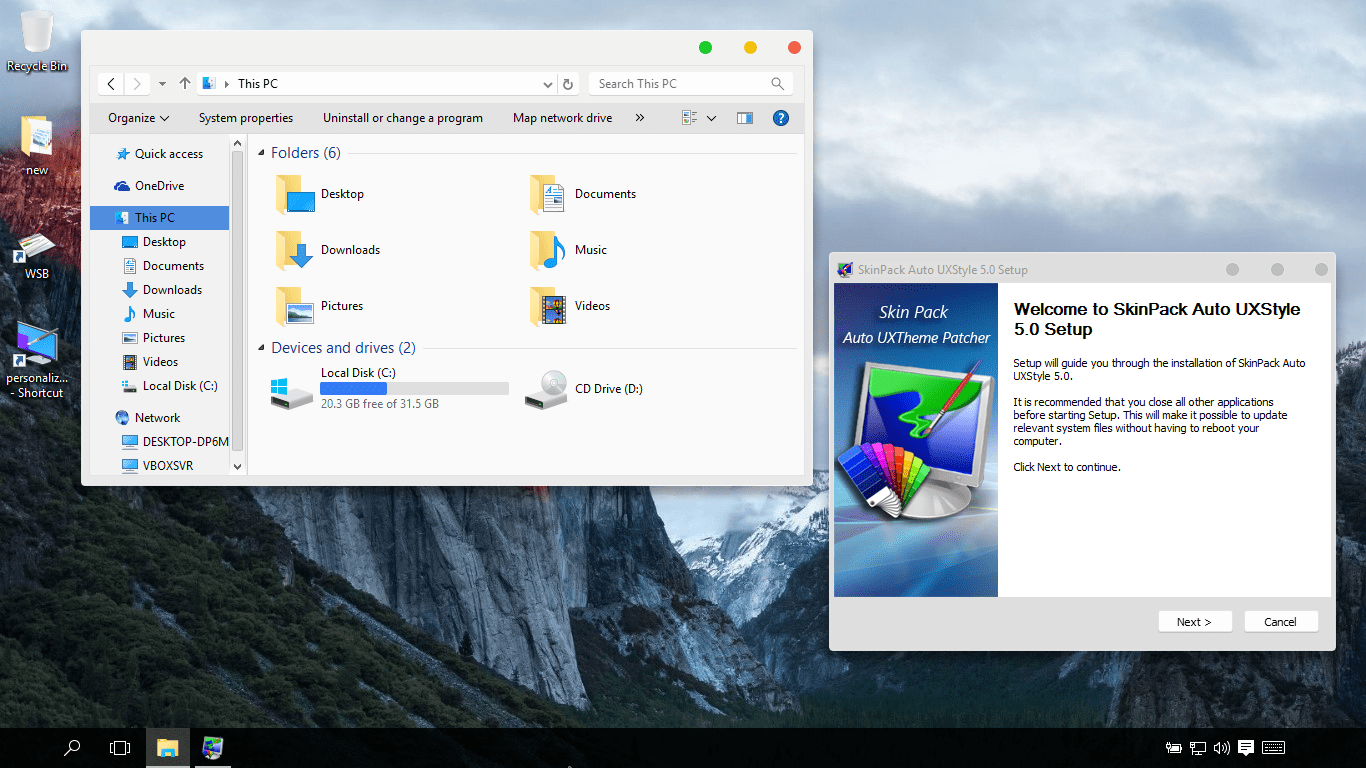Screen dimensions: 1366x768
Task: Open taskbar search
Action: pyautogui.click(x=72, y=747)
